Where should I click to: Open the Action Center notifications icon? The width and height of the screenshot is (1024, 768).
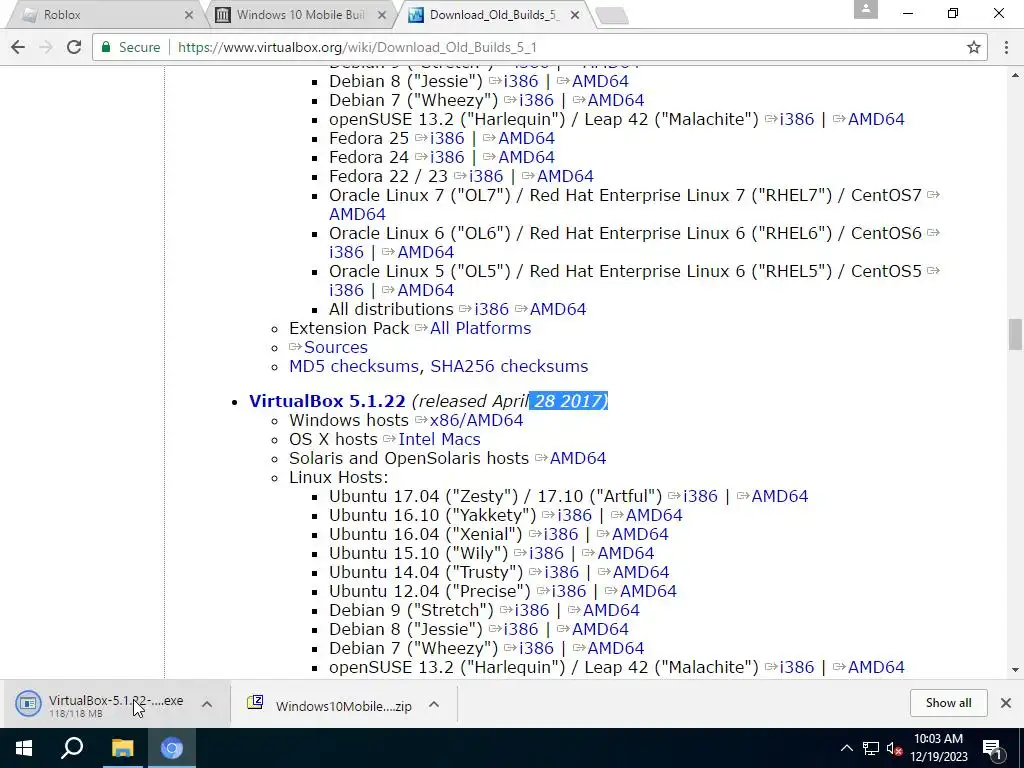[x=993, y=748]
